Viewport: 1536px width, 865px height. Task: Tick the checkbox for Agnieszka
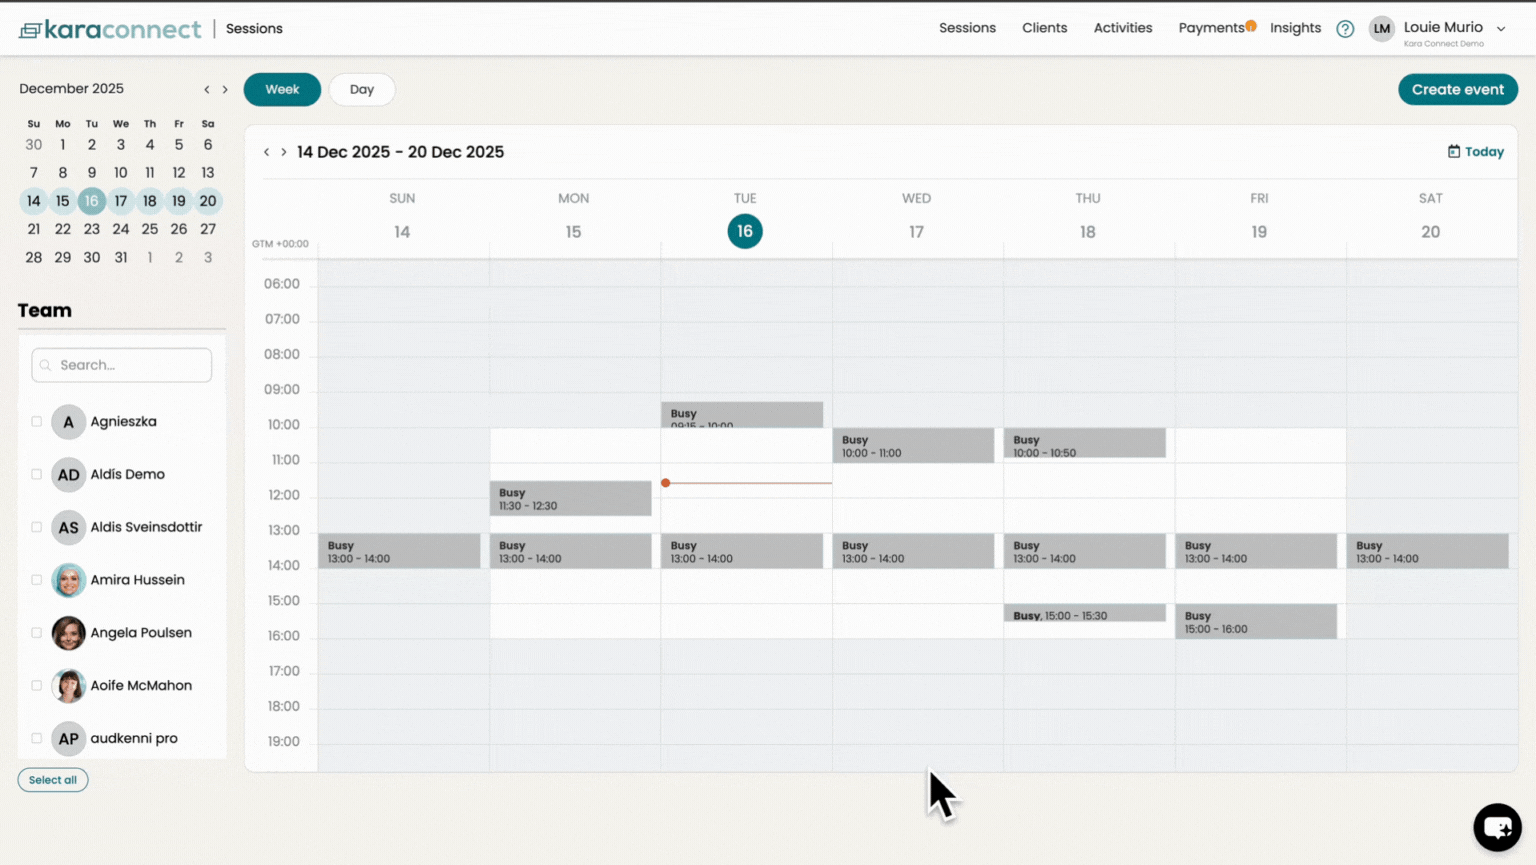[x=37, y=422]
